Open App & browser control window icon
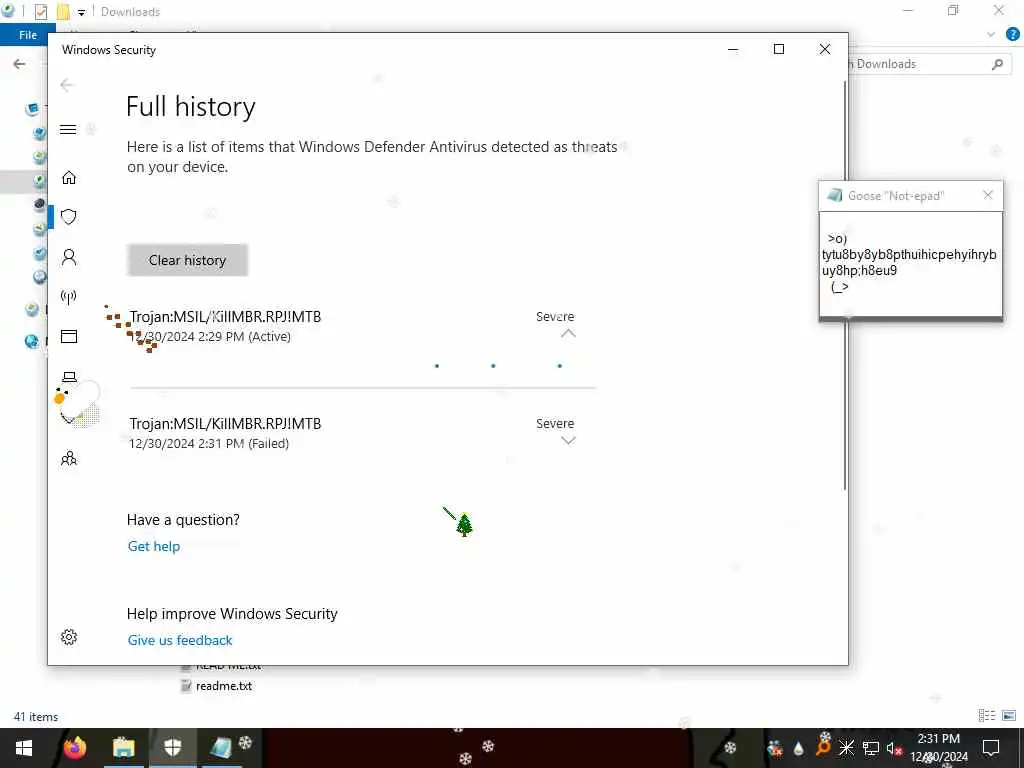The height and width of the screenshot is (768, 1024). (x=69, y=336)
